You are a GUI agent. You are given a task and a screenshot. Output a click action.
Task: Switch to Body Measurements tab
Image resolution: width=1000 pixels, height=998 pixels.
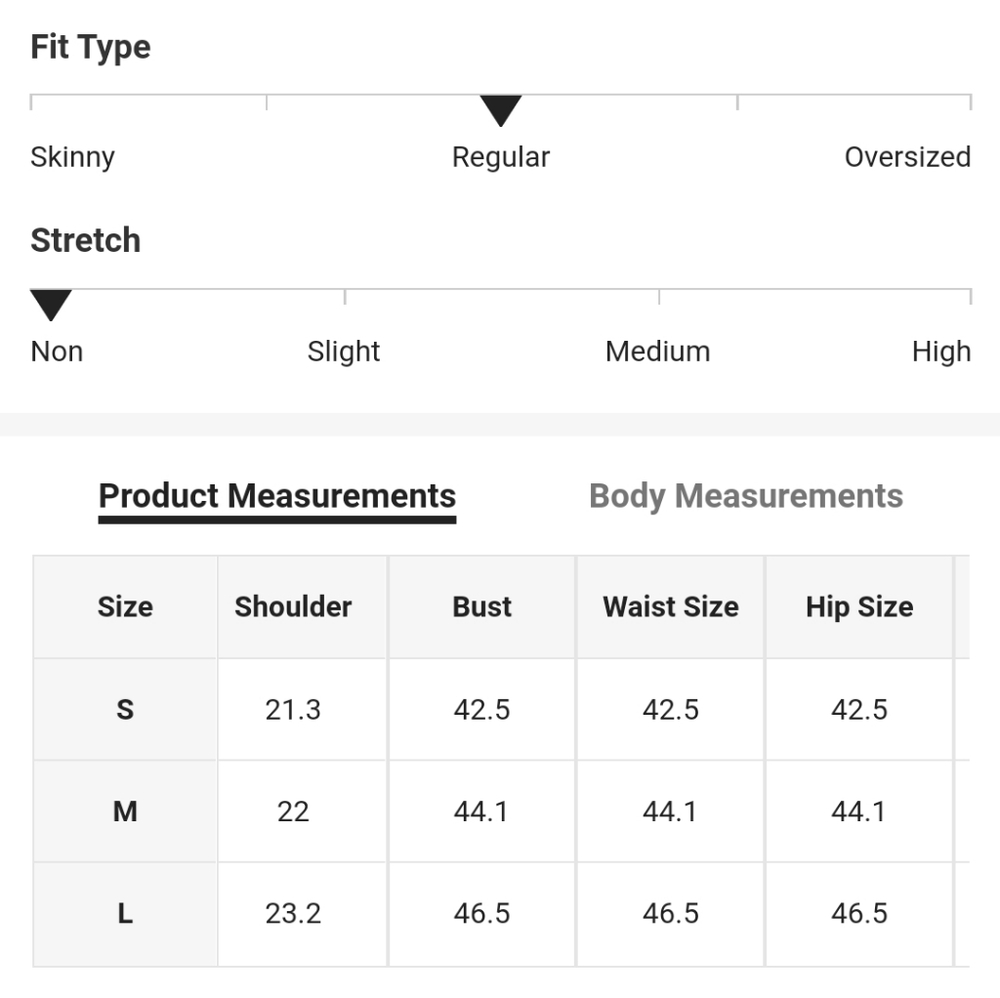[x=746, y=496]
